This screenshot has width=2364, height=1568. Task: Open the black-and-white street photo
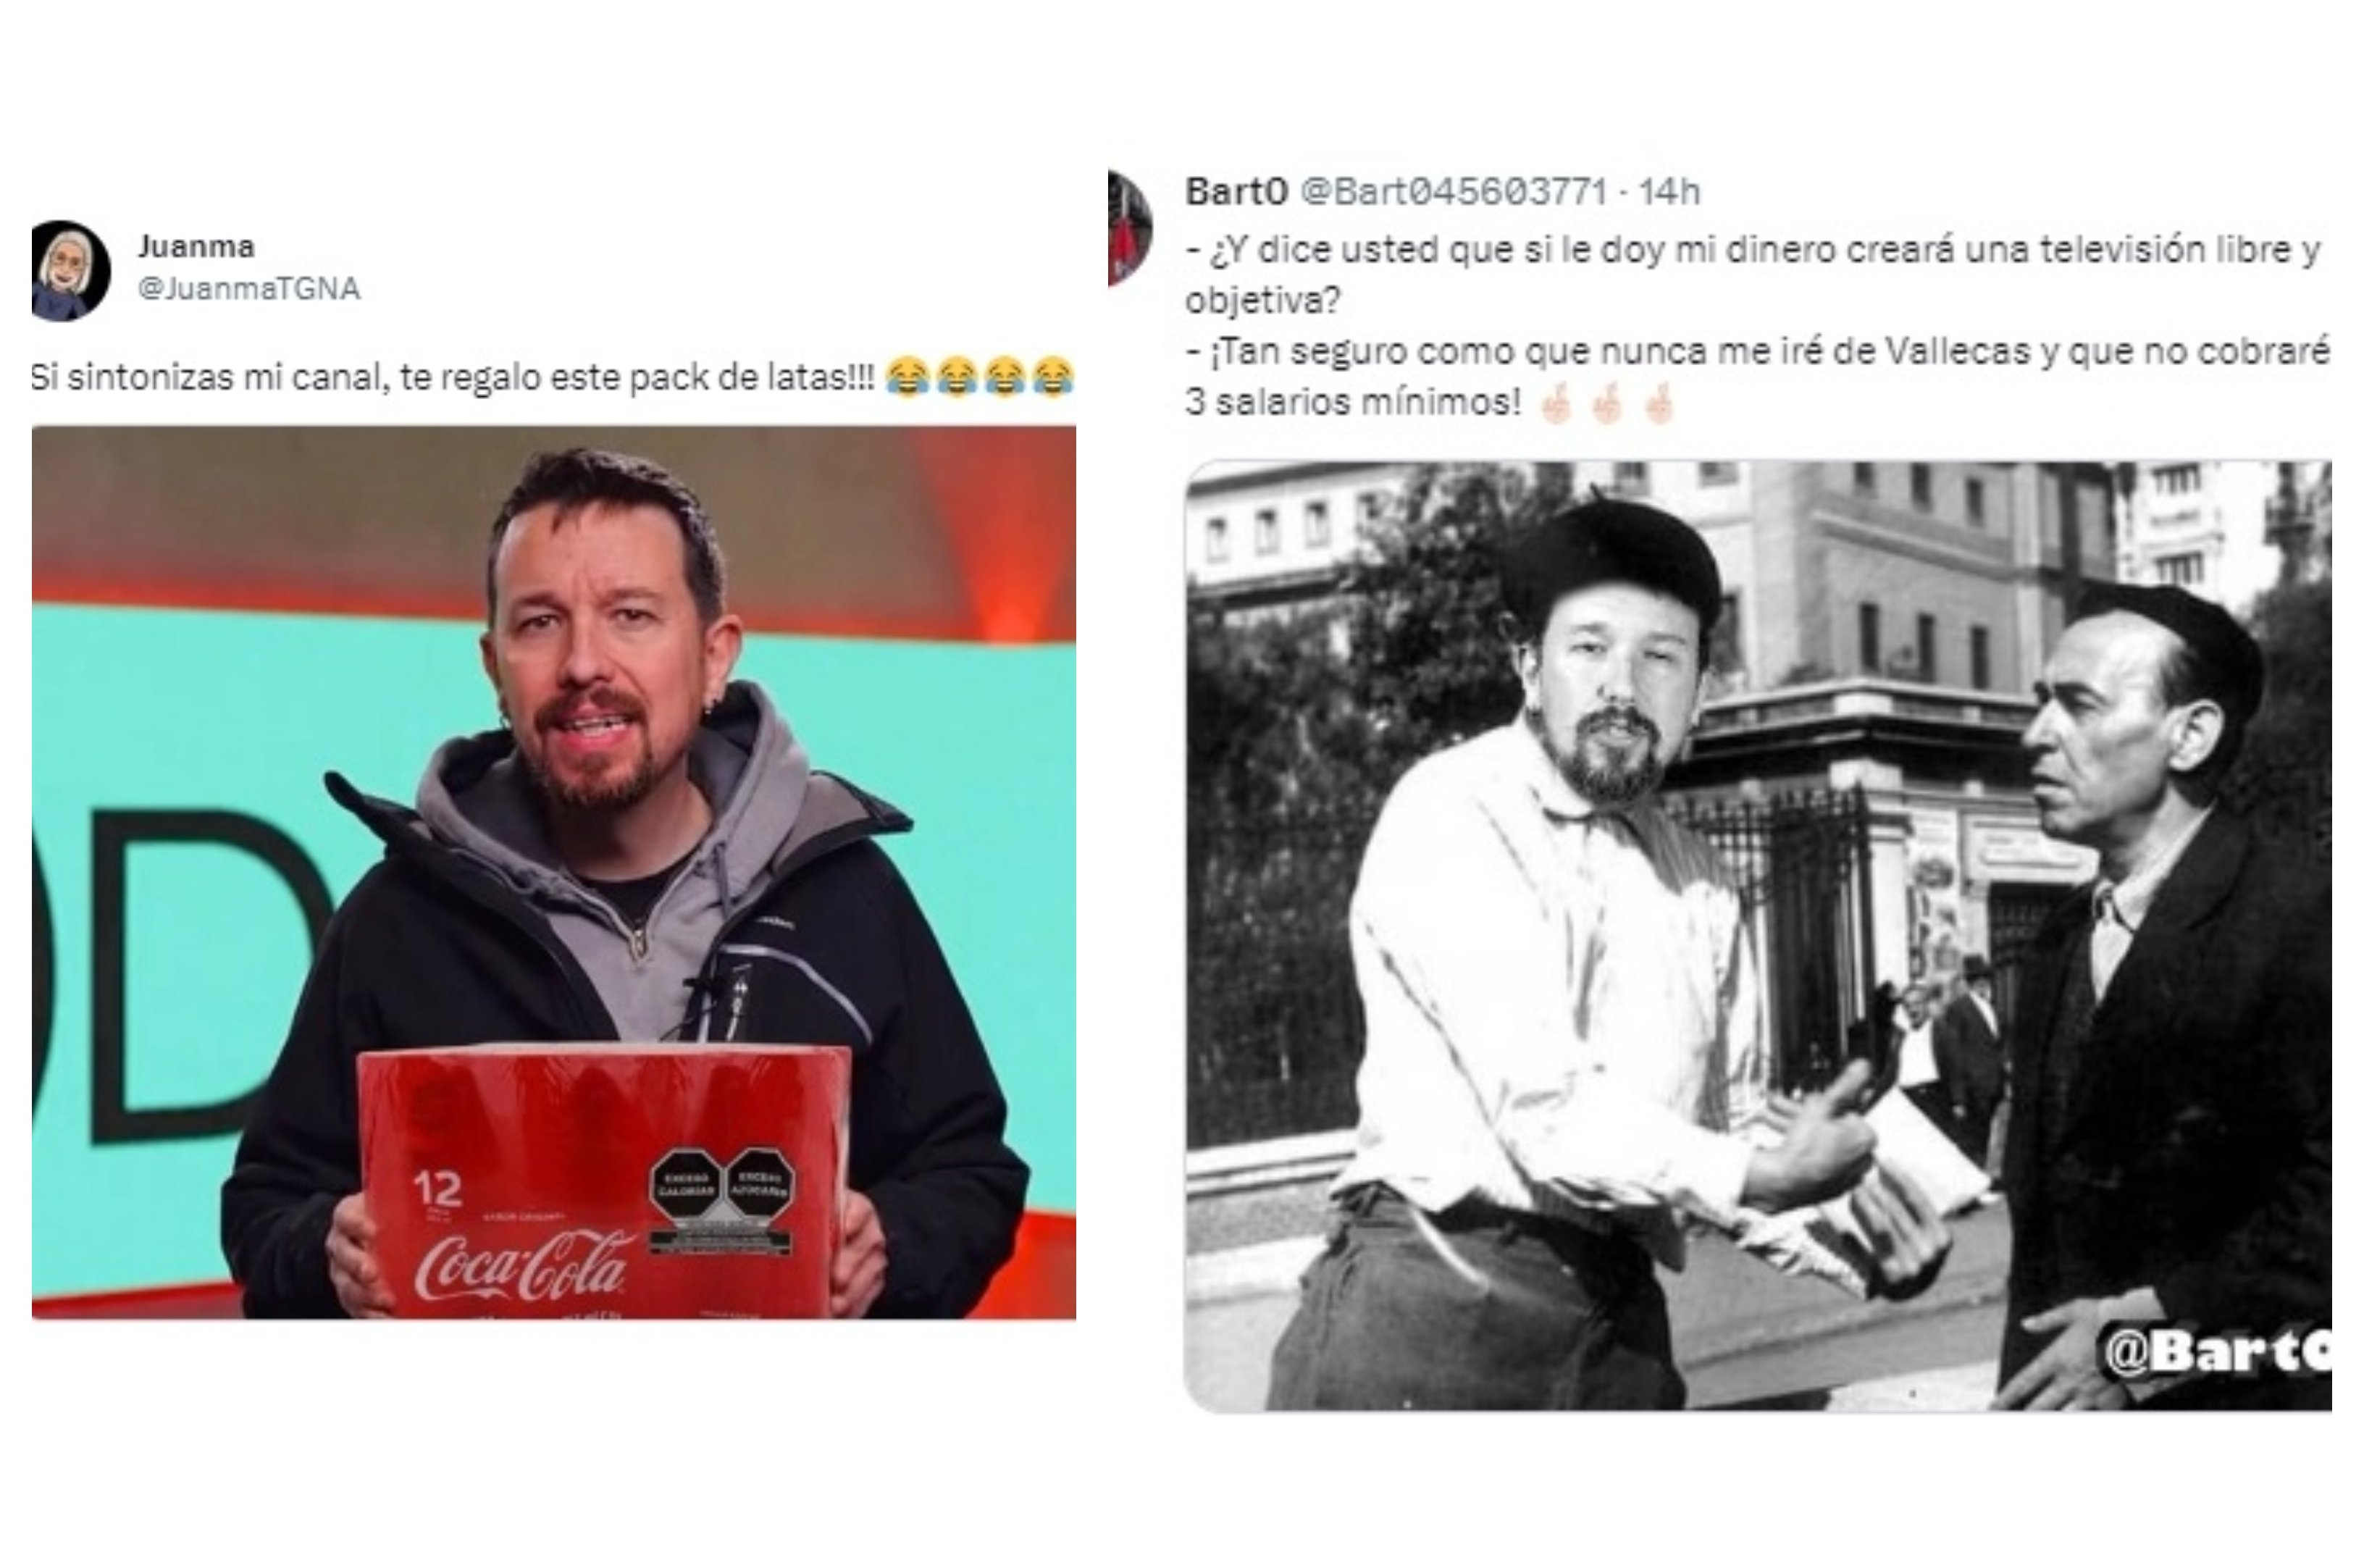click(x=1758, y=936)
